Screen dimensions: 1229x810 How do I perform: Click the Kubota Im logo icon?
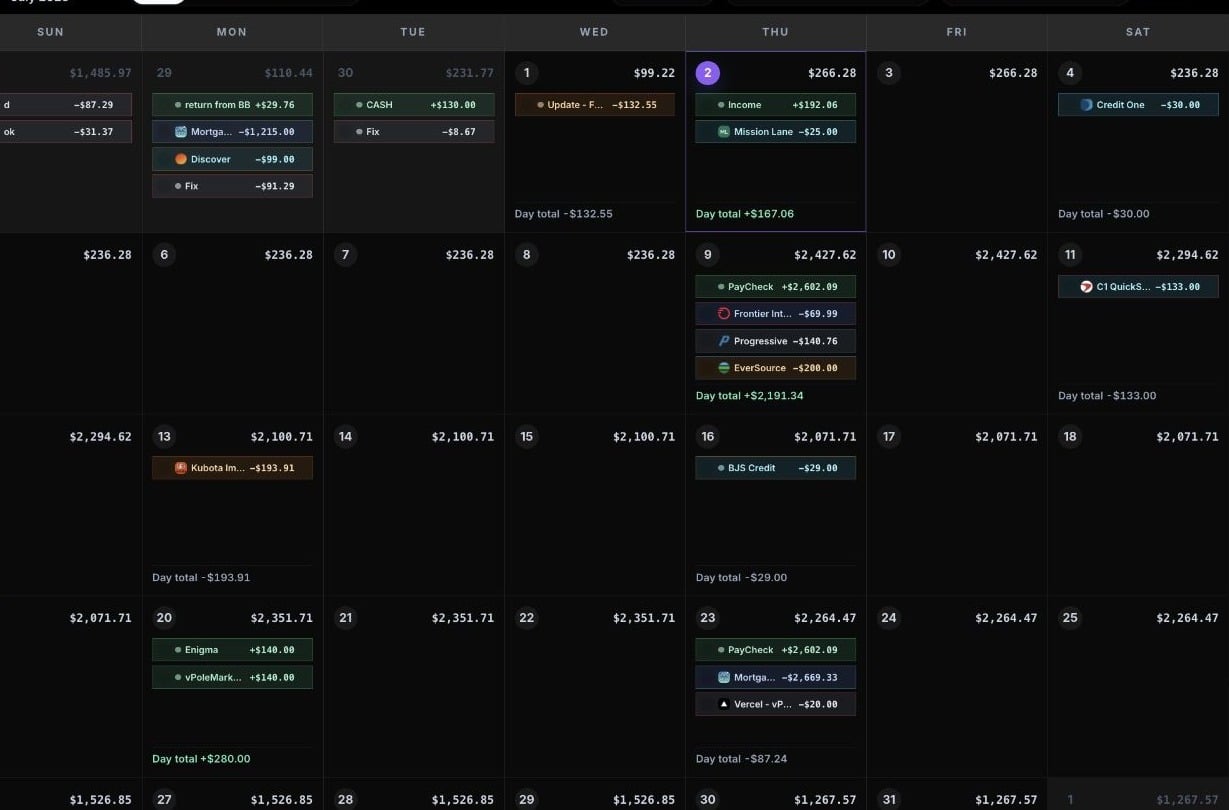point(181,468)
